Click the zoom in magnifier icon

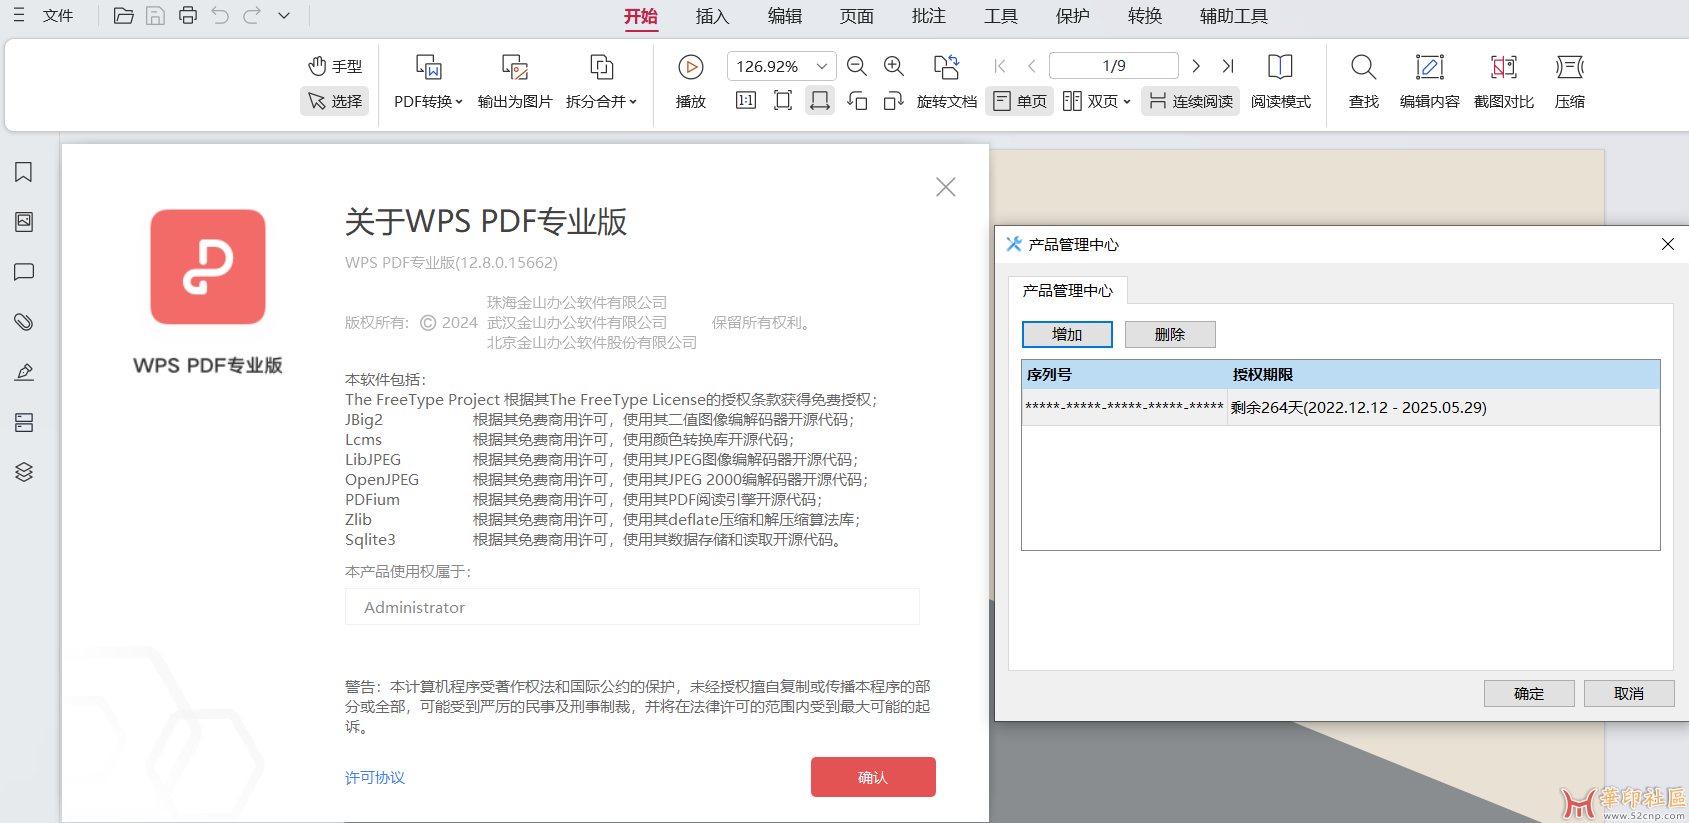[x=894, y=67]
